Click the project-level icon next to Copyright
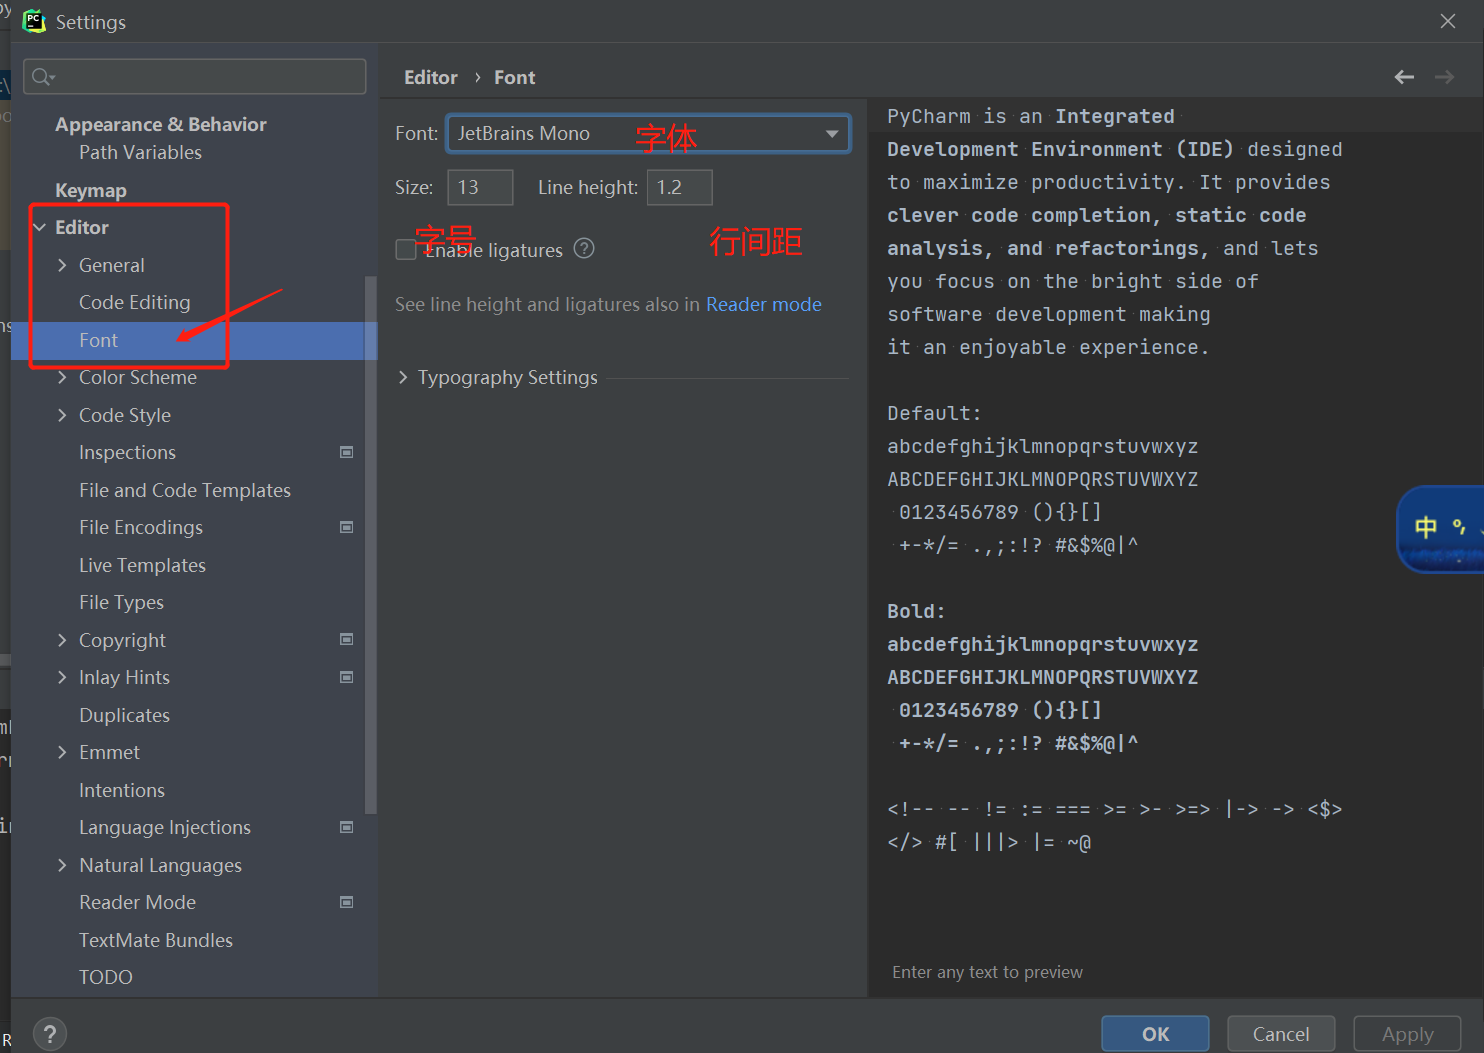The height and width of the screenshot is (1053, 1484). pos(347,639)
